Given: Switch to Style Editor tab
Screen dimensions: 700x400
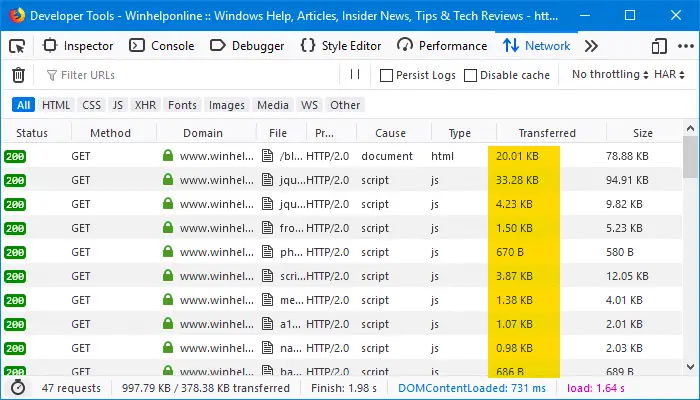Looking at the screenshot, I should [341, 46].
